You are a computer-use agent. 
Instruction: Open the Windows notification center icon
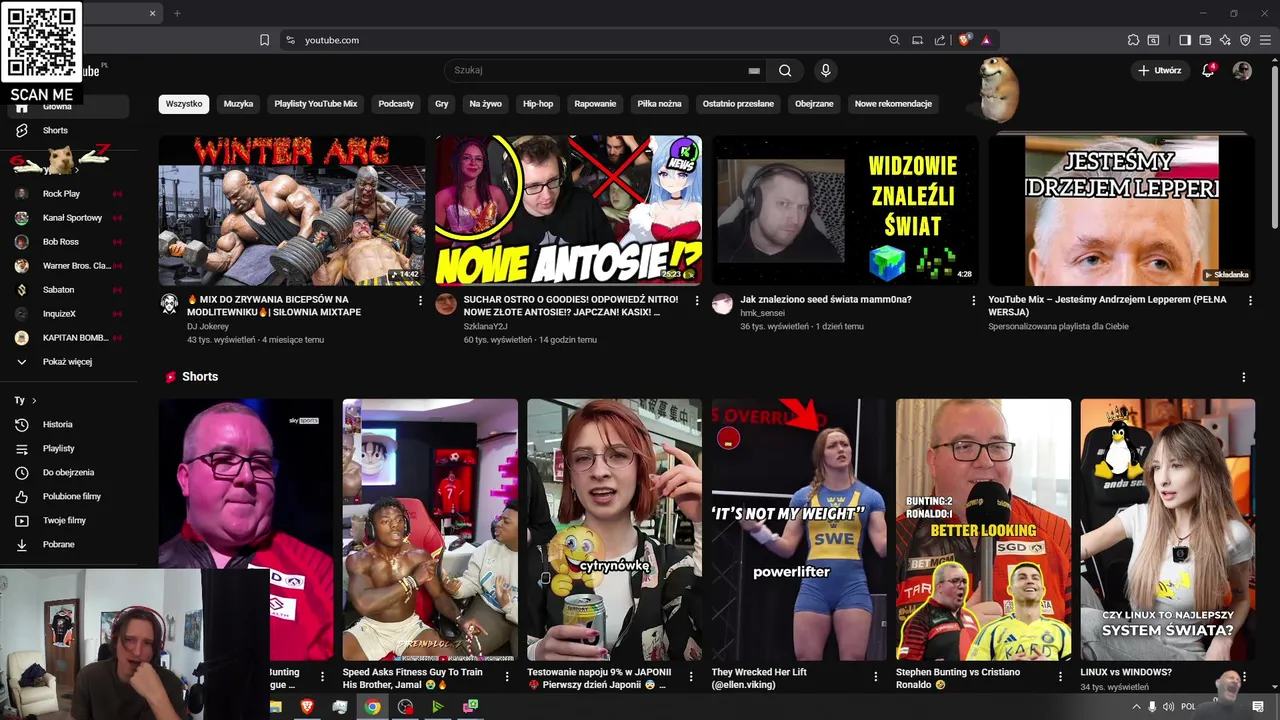click(1258, 707)
